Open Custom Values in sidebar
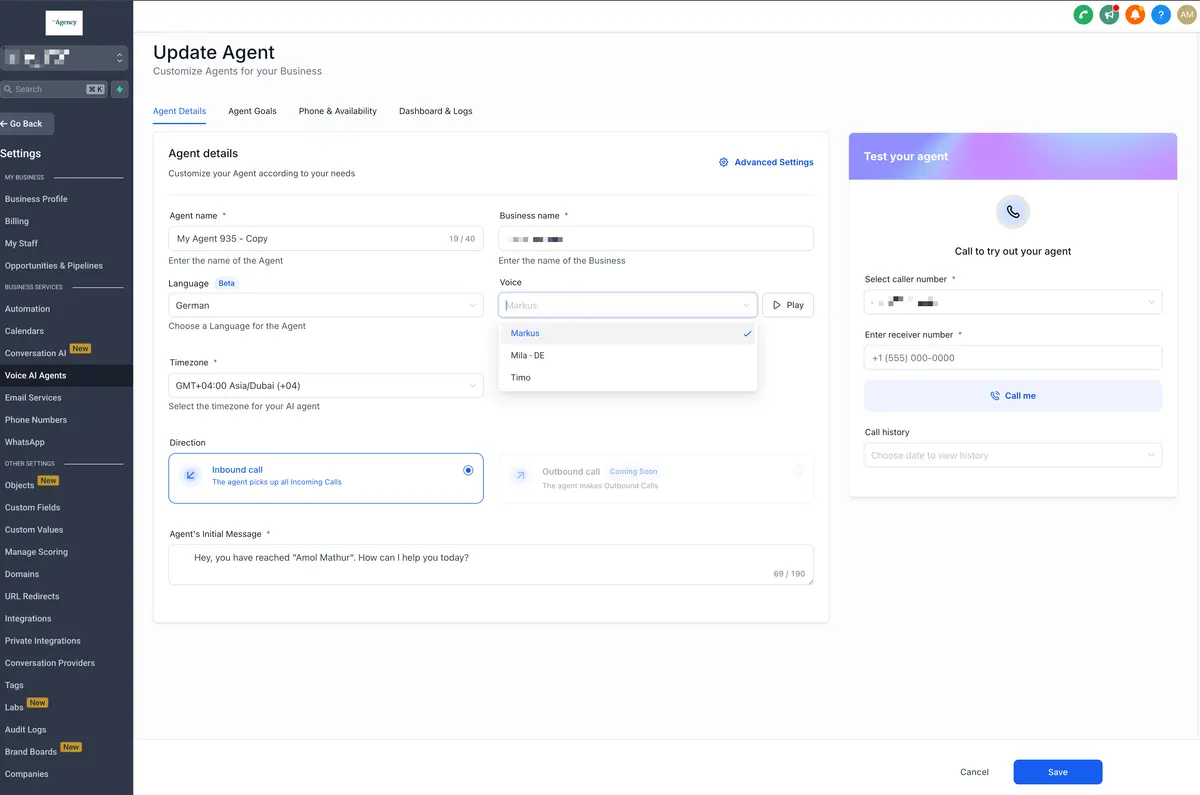This screenshot has width=1200, height=795. (x=34, y=530)
